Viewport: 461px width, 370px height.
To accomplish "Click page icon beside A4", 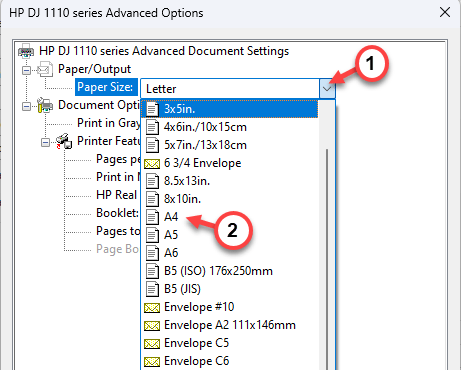I will coord(152,217).
